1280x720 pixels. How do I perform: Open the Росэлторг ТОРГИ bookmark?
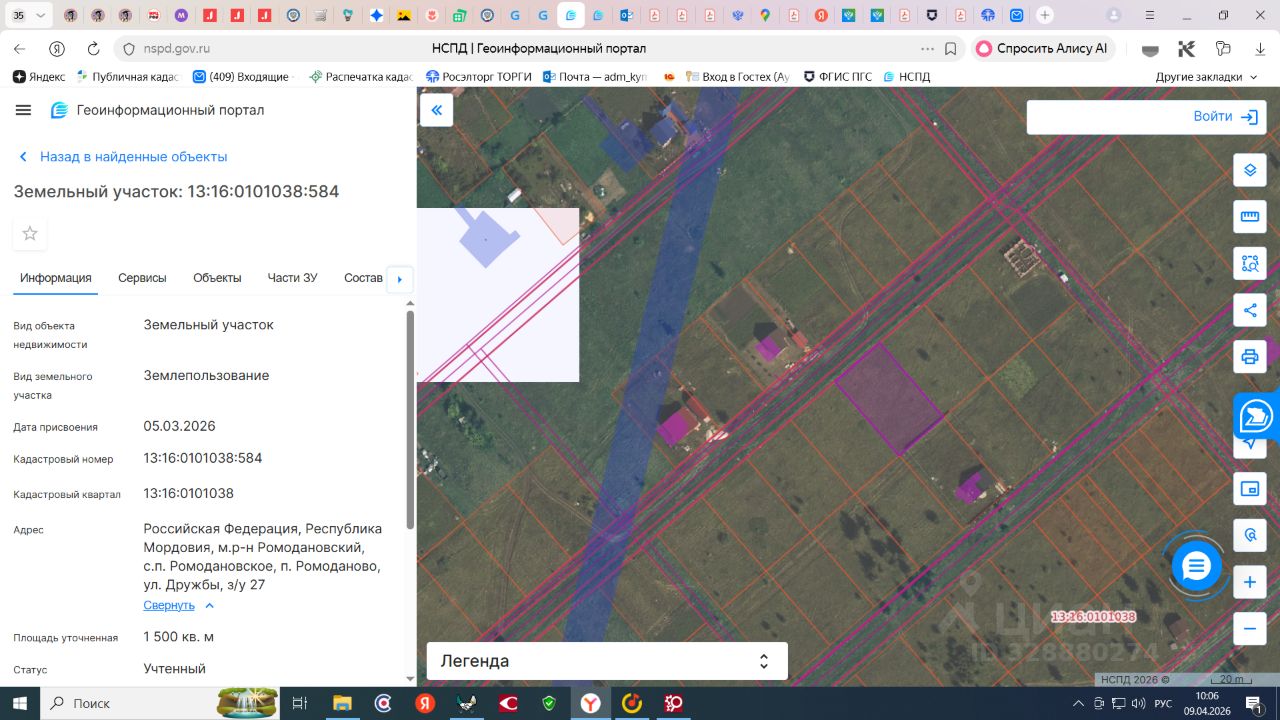[479, 76]
